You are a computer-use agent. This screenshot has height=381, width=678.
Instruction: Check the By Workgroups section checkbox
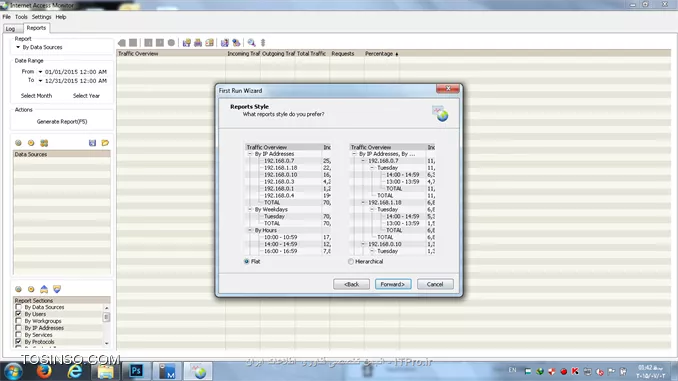(x=18, y=321)
